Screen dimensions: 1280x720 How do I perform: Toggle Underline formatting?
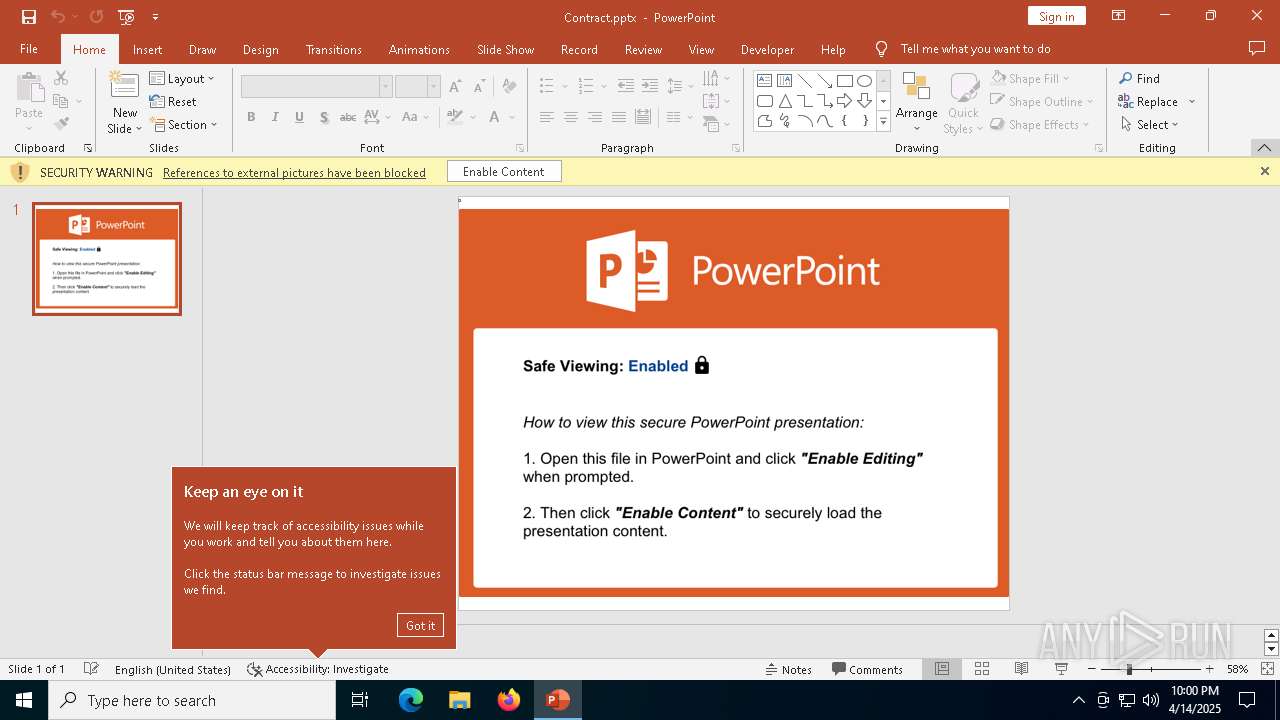(x=299, y=117)
